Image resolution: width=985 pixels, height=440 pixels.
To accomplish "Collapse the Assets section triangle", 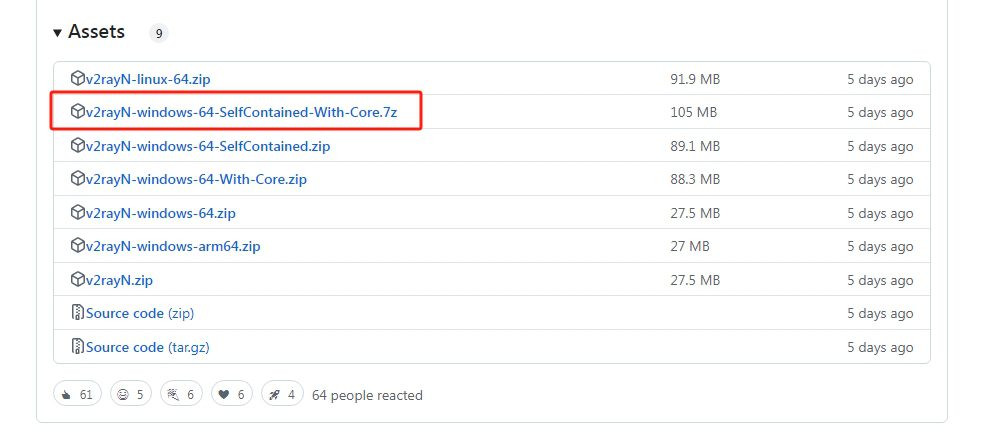I will 58,33.
